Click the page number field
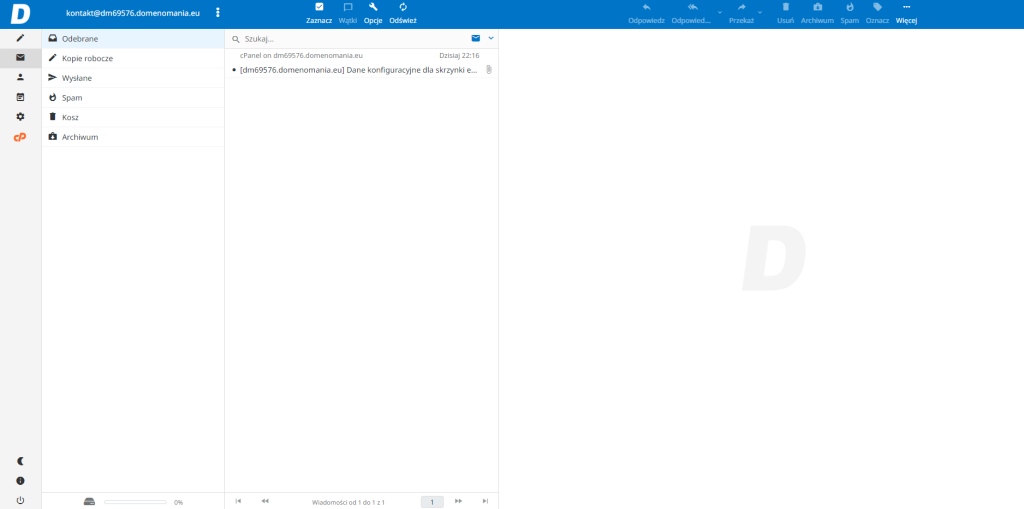This screenshot has width=1024, height=509. coord(432,502)
